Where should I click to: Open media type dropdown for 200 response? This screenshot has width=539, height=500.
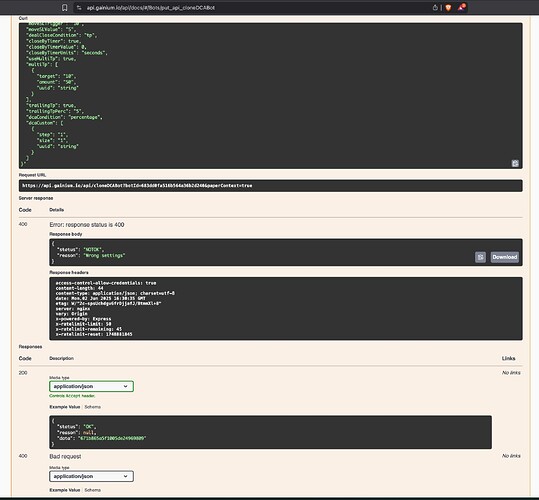(x=91, y=386)
